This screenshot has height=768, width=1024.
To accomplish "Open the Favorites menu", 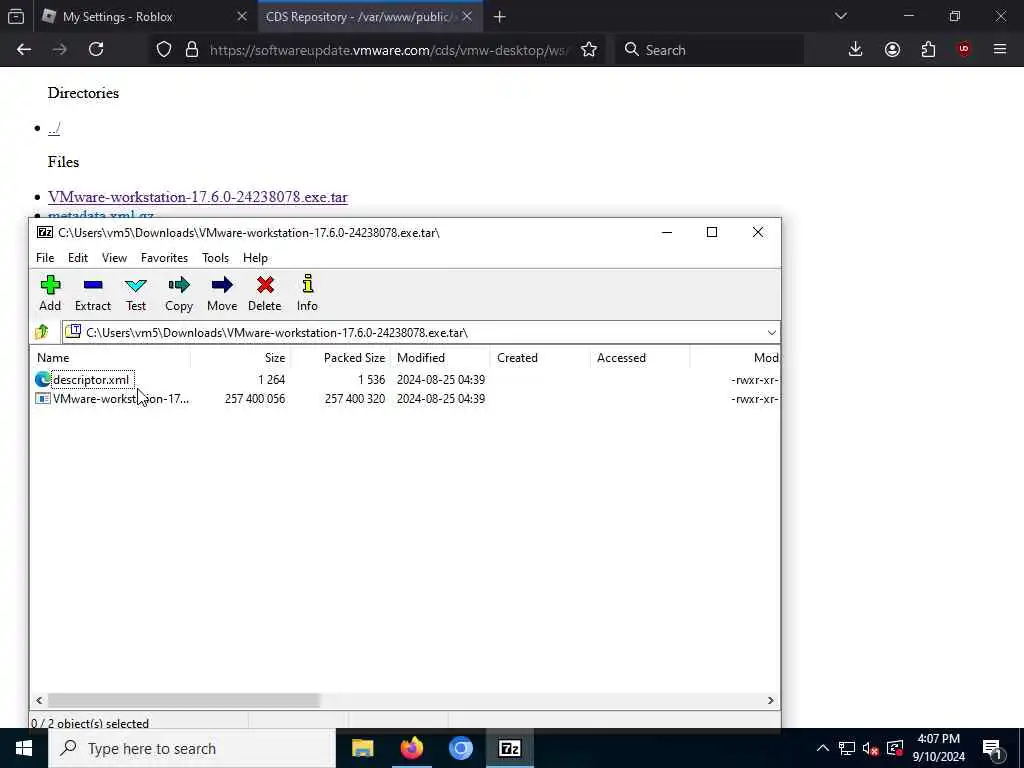I will (165, 258).
